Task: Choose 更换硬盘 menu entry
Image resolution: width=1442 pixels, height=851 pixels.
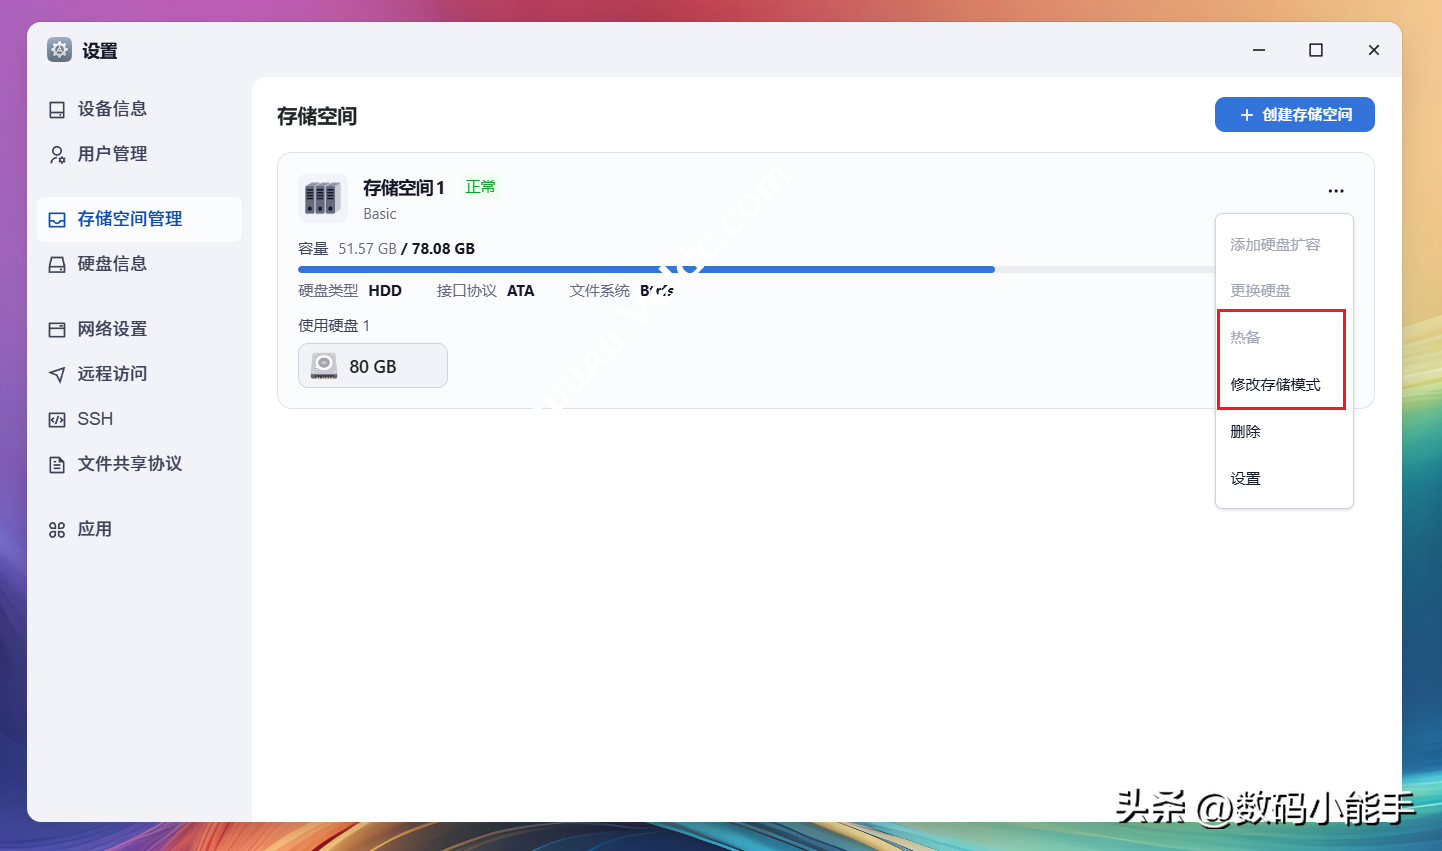Action: [1284, 291]
